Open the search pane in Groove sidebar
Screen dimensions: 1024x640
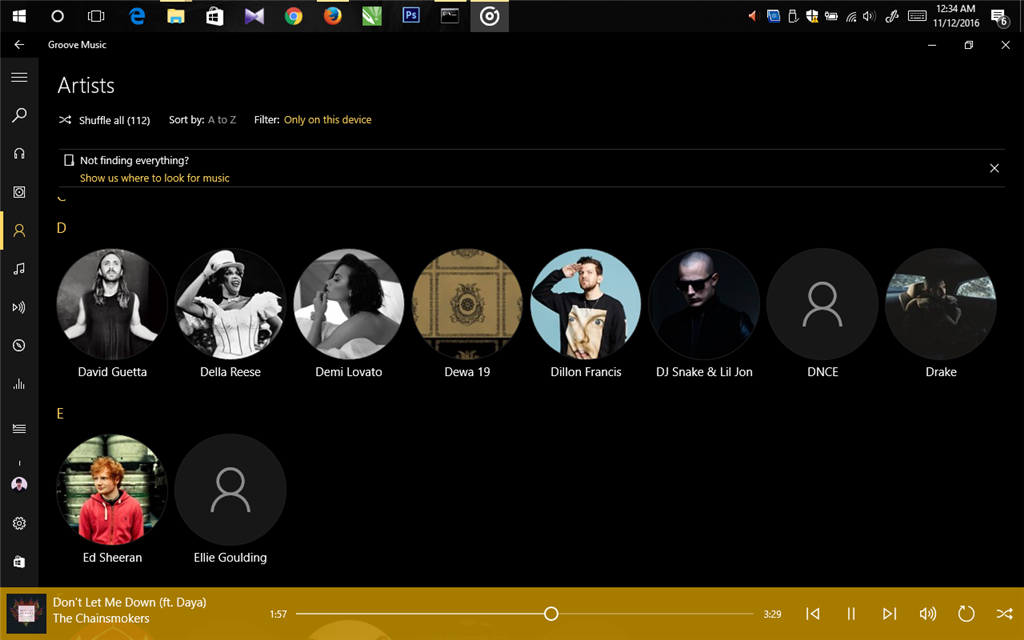coord(19,116)
